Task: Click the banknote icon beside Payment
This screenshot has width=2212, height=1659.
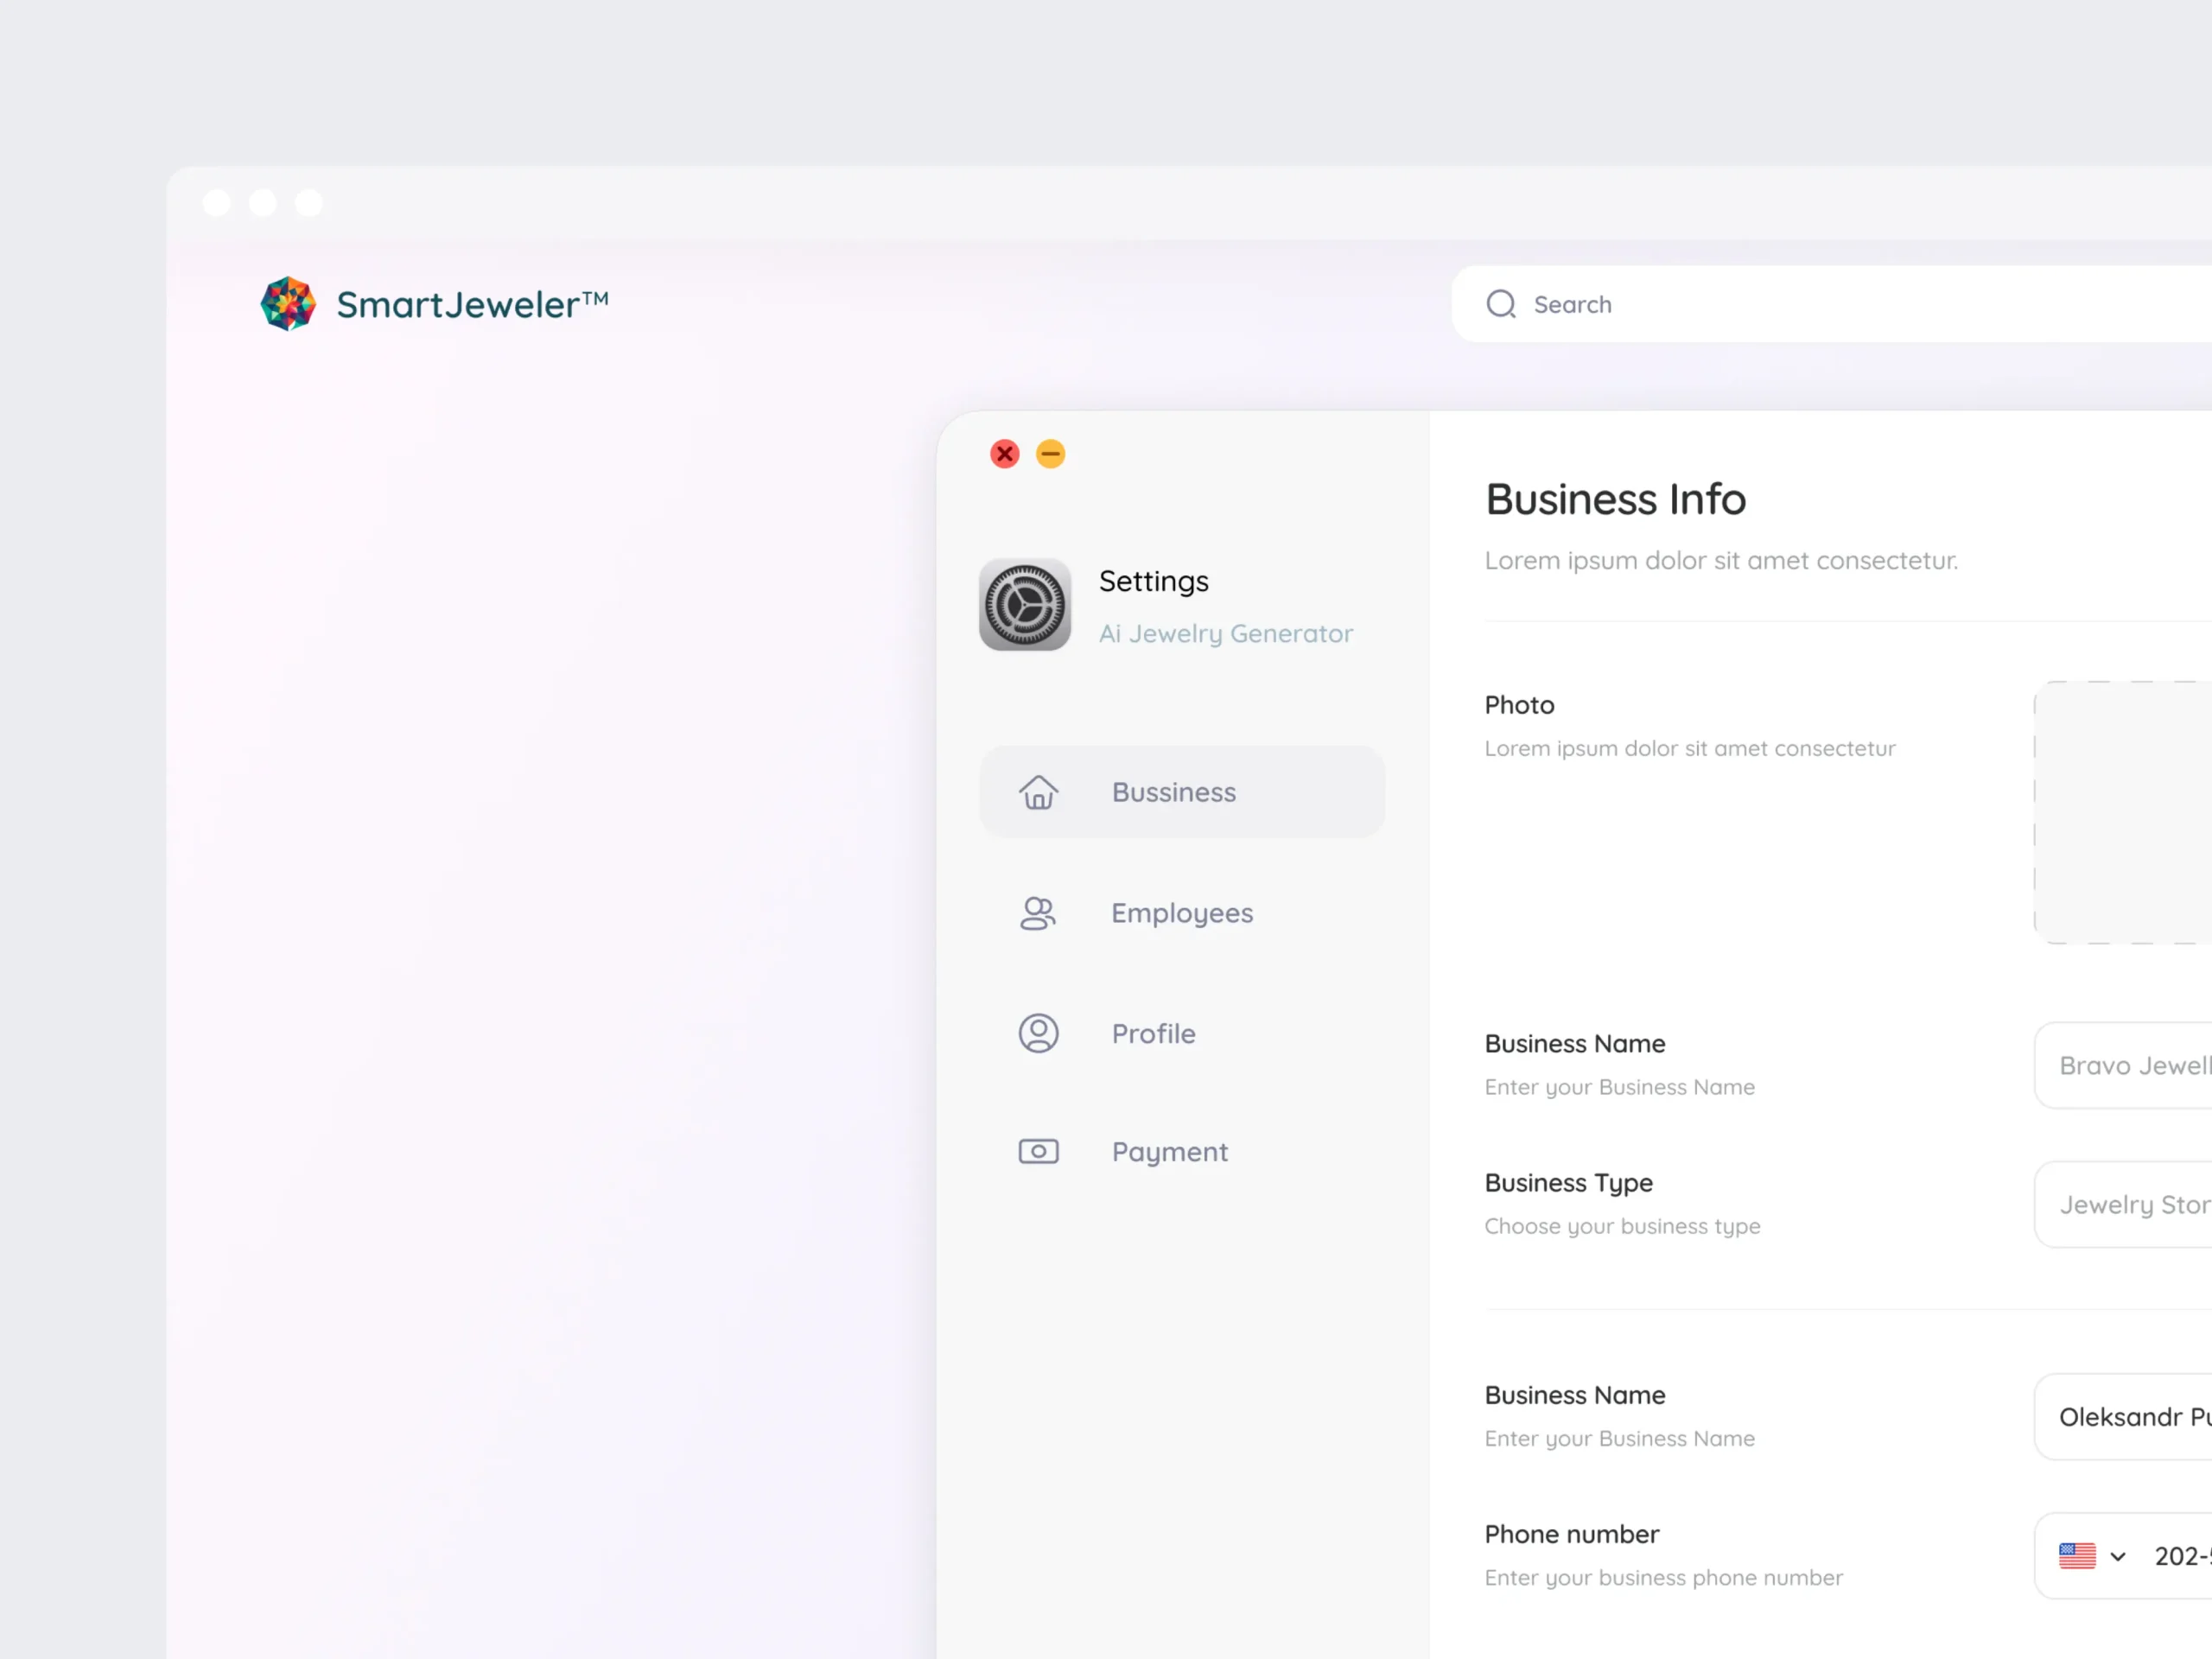Action: pyautogui.click(x=1038, y=1151)
